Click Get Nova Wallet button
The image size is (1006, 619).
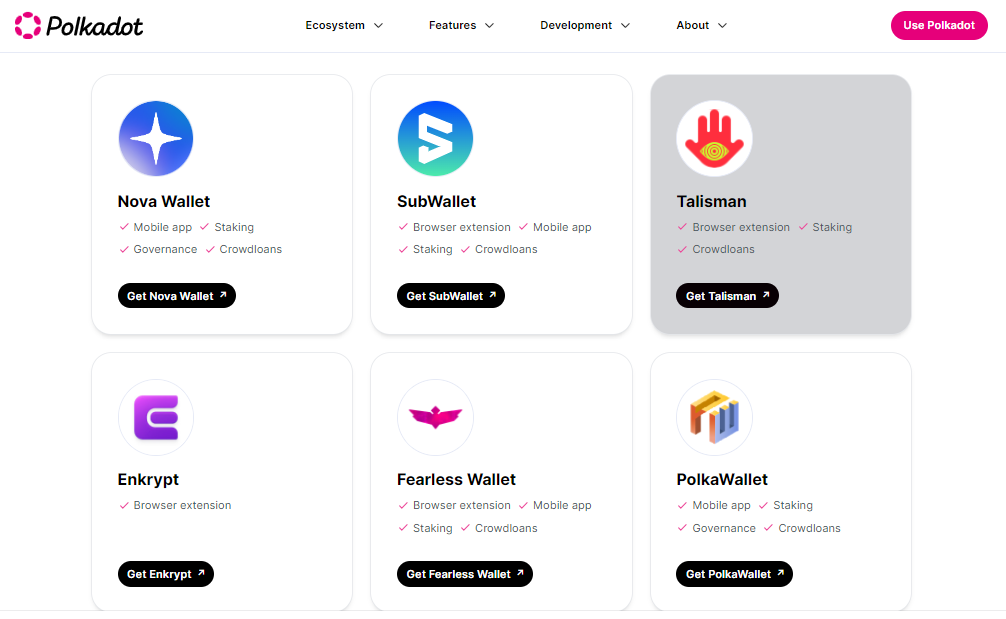click(176, 296)
